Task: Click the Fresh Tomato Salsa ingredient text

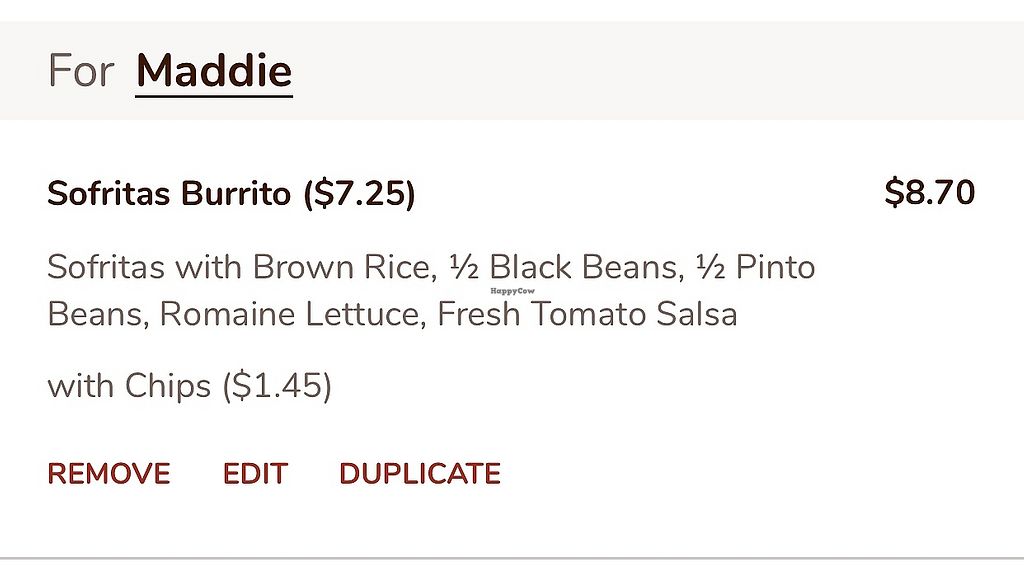Action: (x=588, y=314)
